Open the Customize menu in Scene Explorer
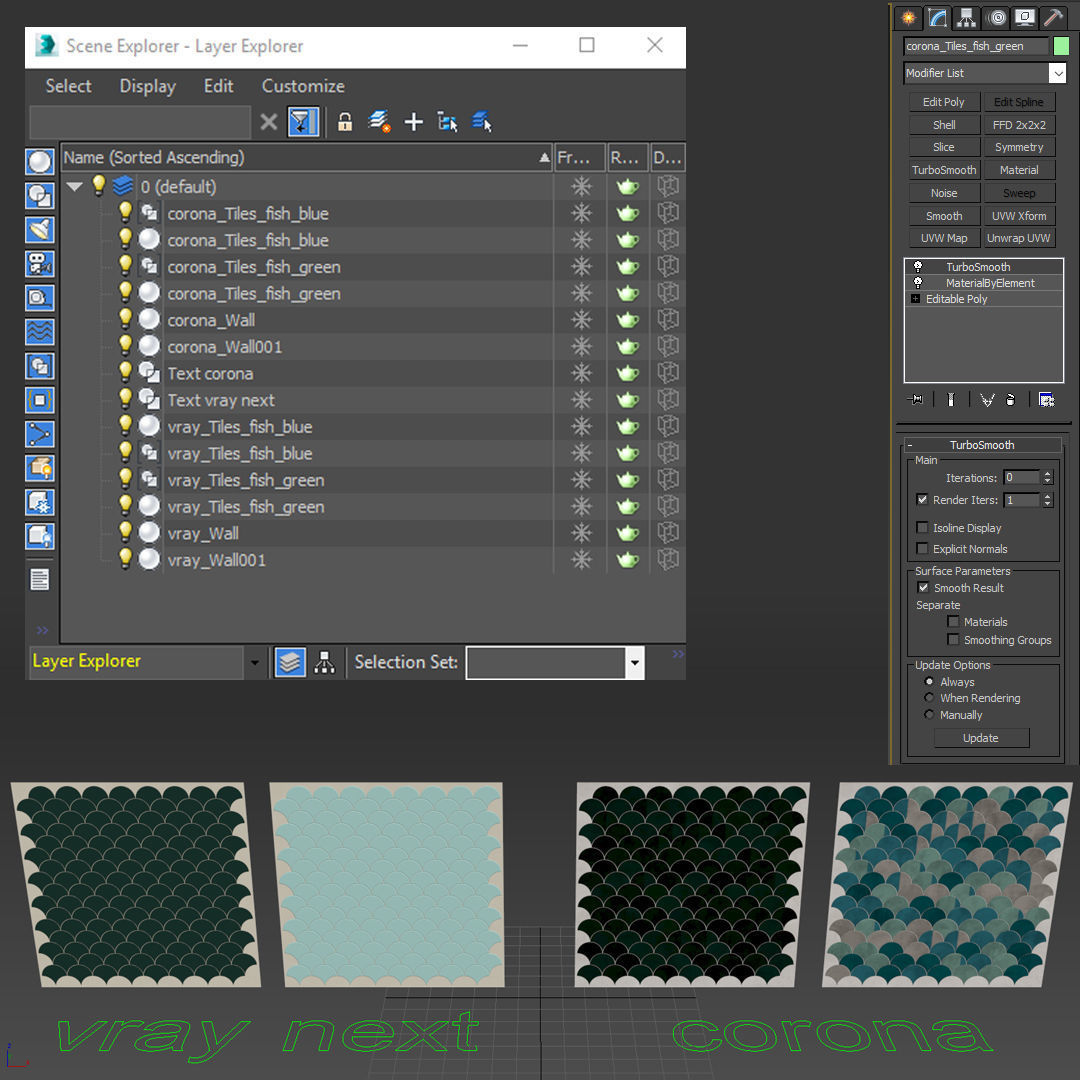 point(303,86)
